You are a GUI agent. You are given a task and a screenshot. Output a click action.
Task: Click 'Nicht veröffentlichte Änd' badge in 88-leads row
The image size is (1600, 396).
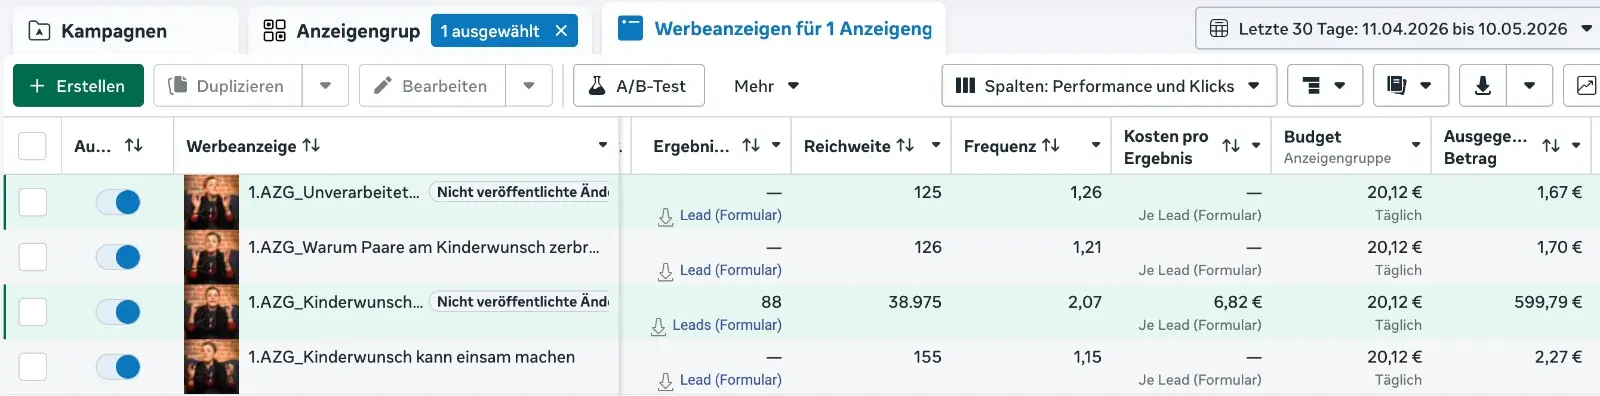pyautogui.click(x=520, y=302)
